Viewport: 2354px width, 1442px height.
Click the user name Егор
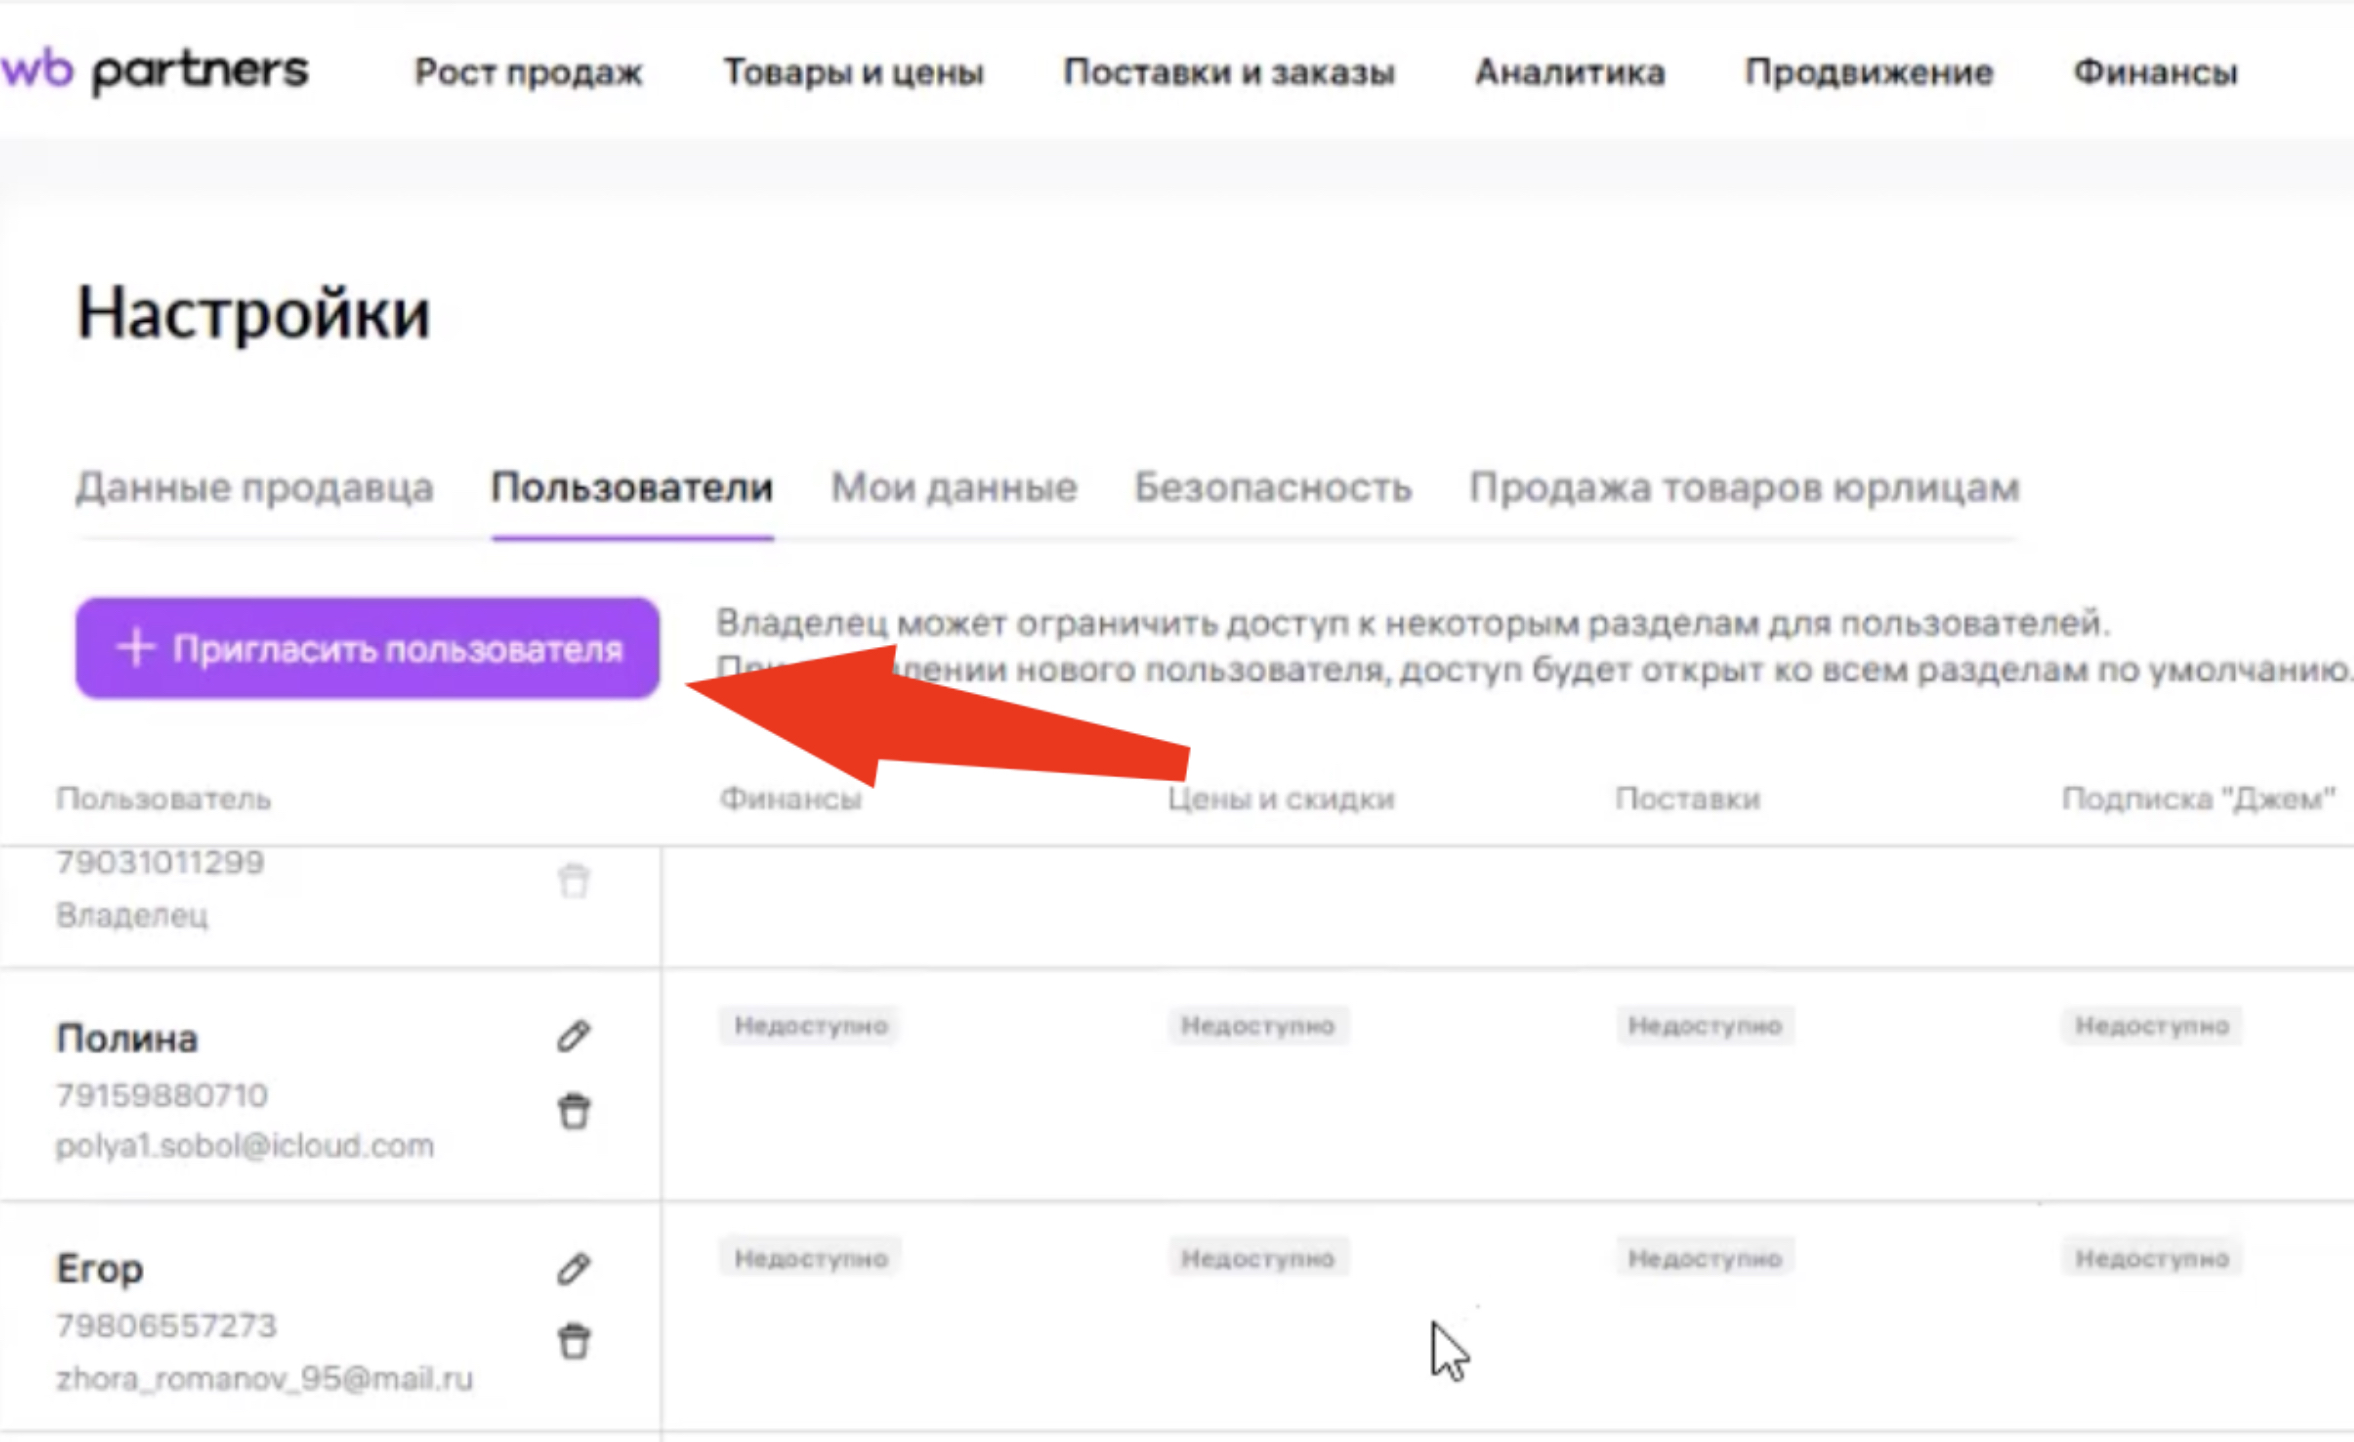pyautogui.click(x=100, y=1268)
